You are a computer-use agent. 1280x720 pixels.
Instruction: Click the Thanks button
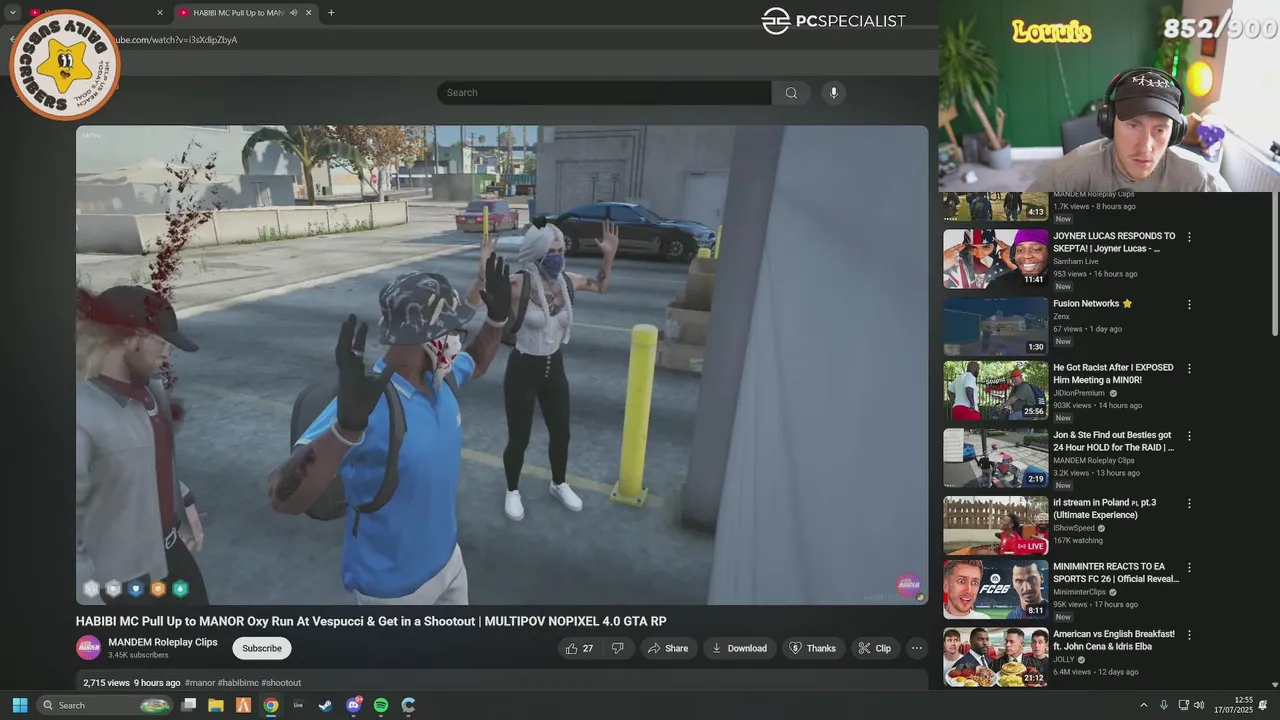click(812, 648)
